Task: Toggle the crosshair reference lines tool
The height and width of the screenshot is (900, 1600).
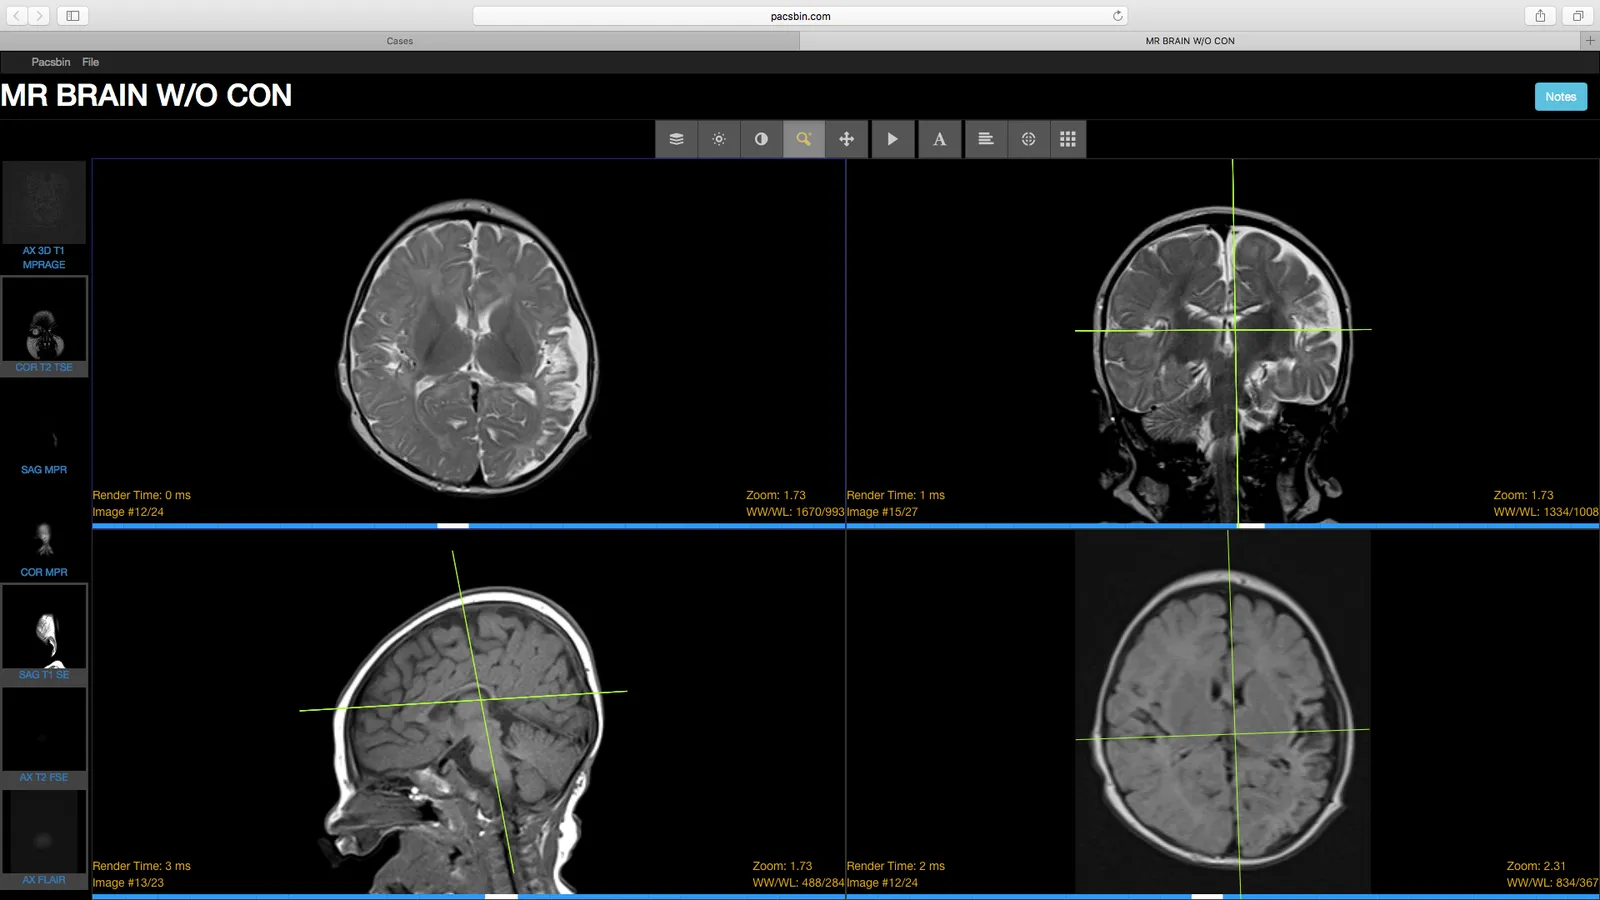Action: click(x=1028, y=139)
